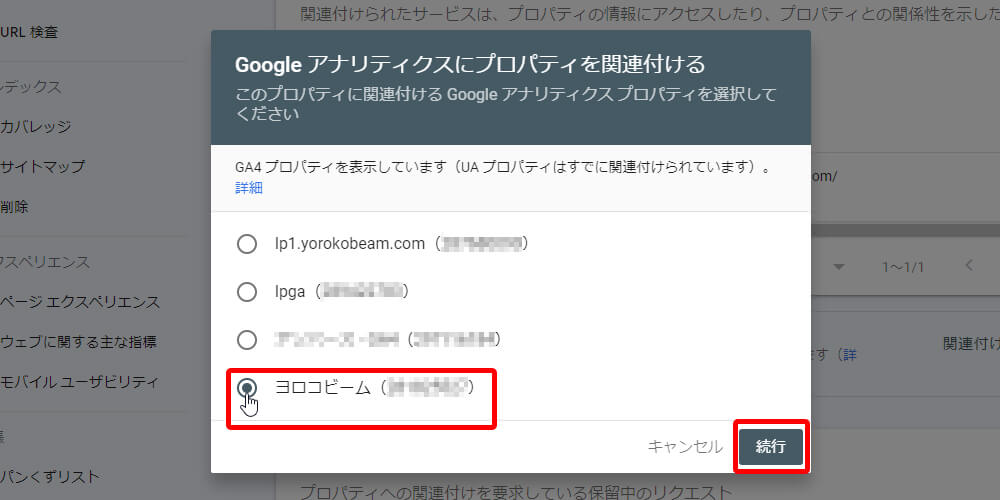Expand the rows-per-page dropdown arrow
Image resolution: width=1000 pixels, height=500 pixels.
point(839,267)
